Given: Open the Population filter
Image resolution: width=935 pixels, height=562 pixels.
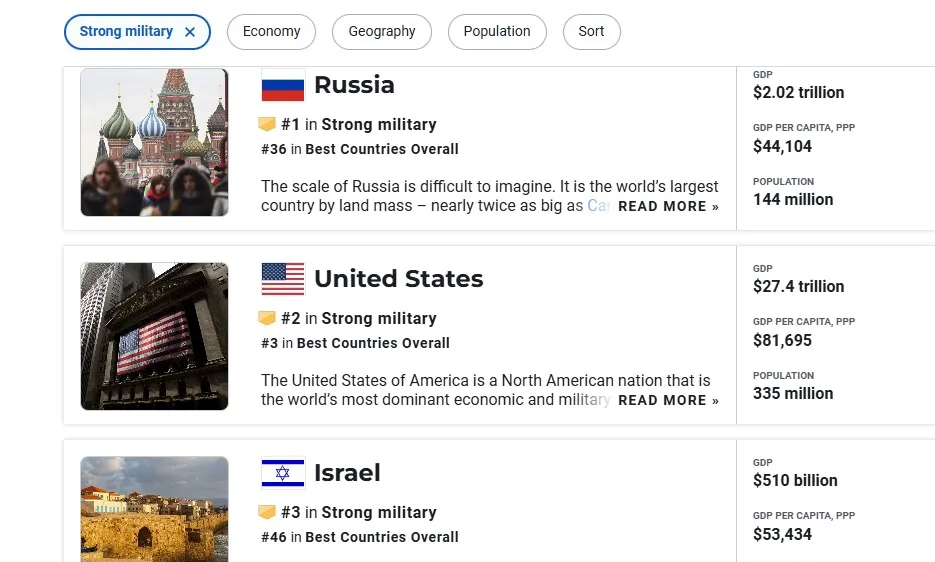Looking at the screenshot, I should pyautogui.click(x=497, y=32).
